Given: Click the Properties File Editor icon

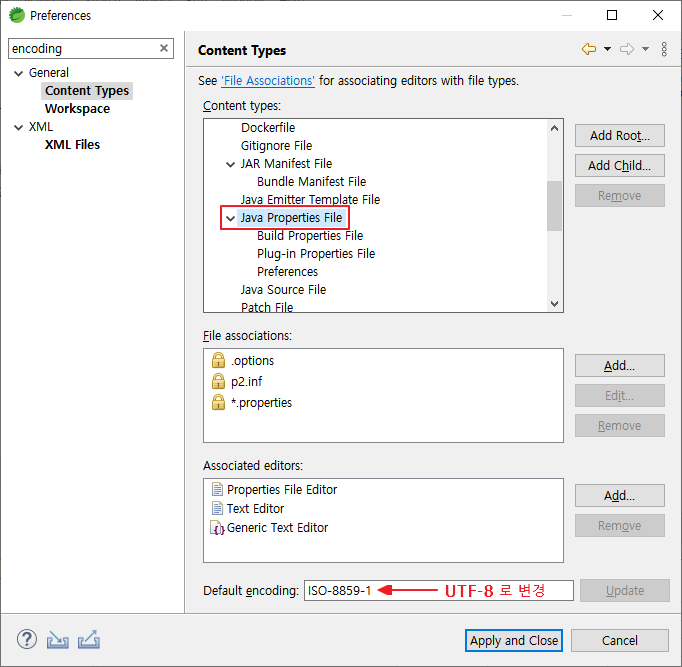Looking at the screenshot, I should point(217,489).
